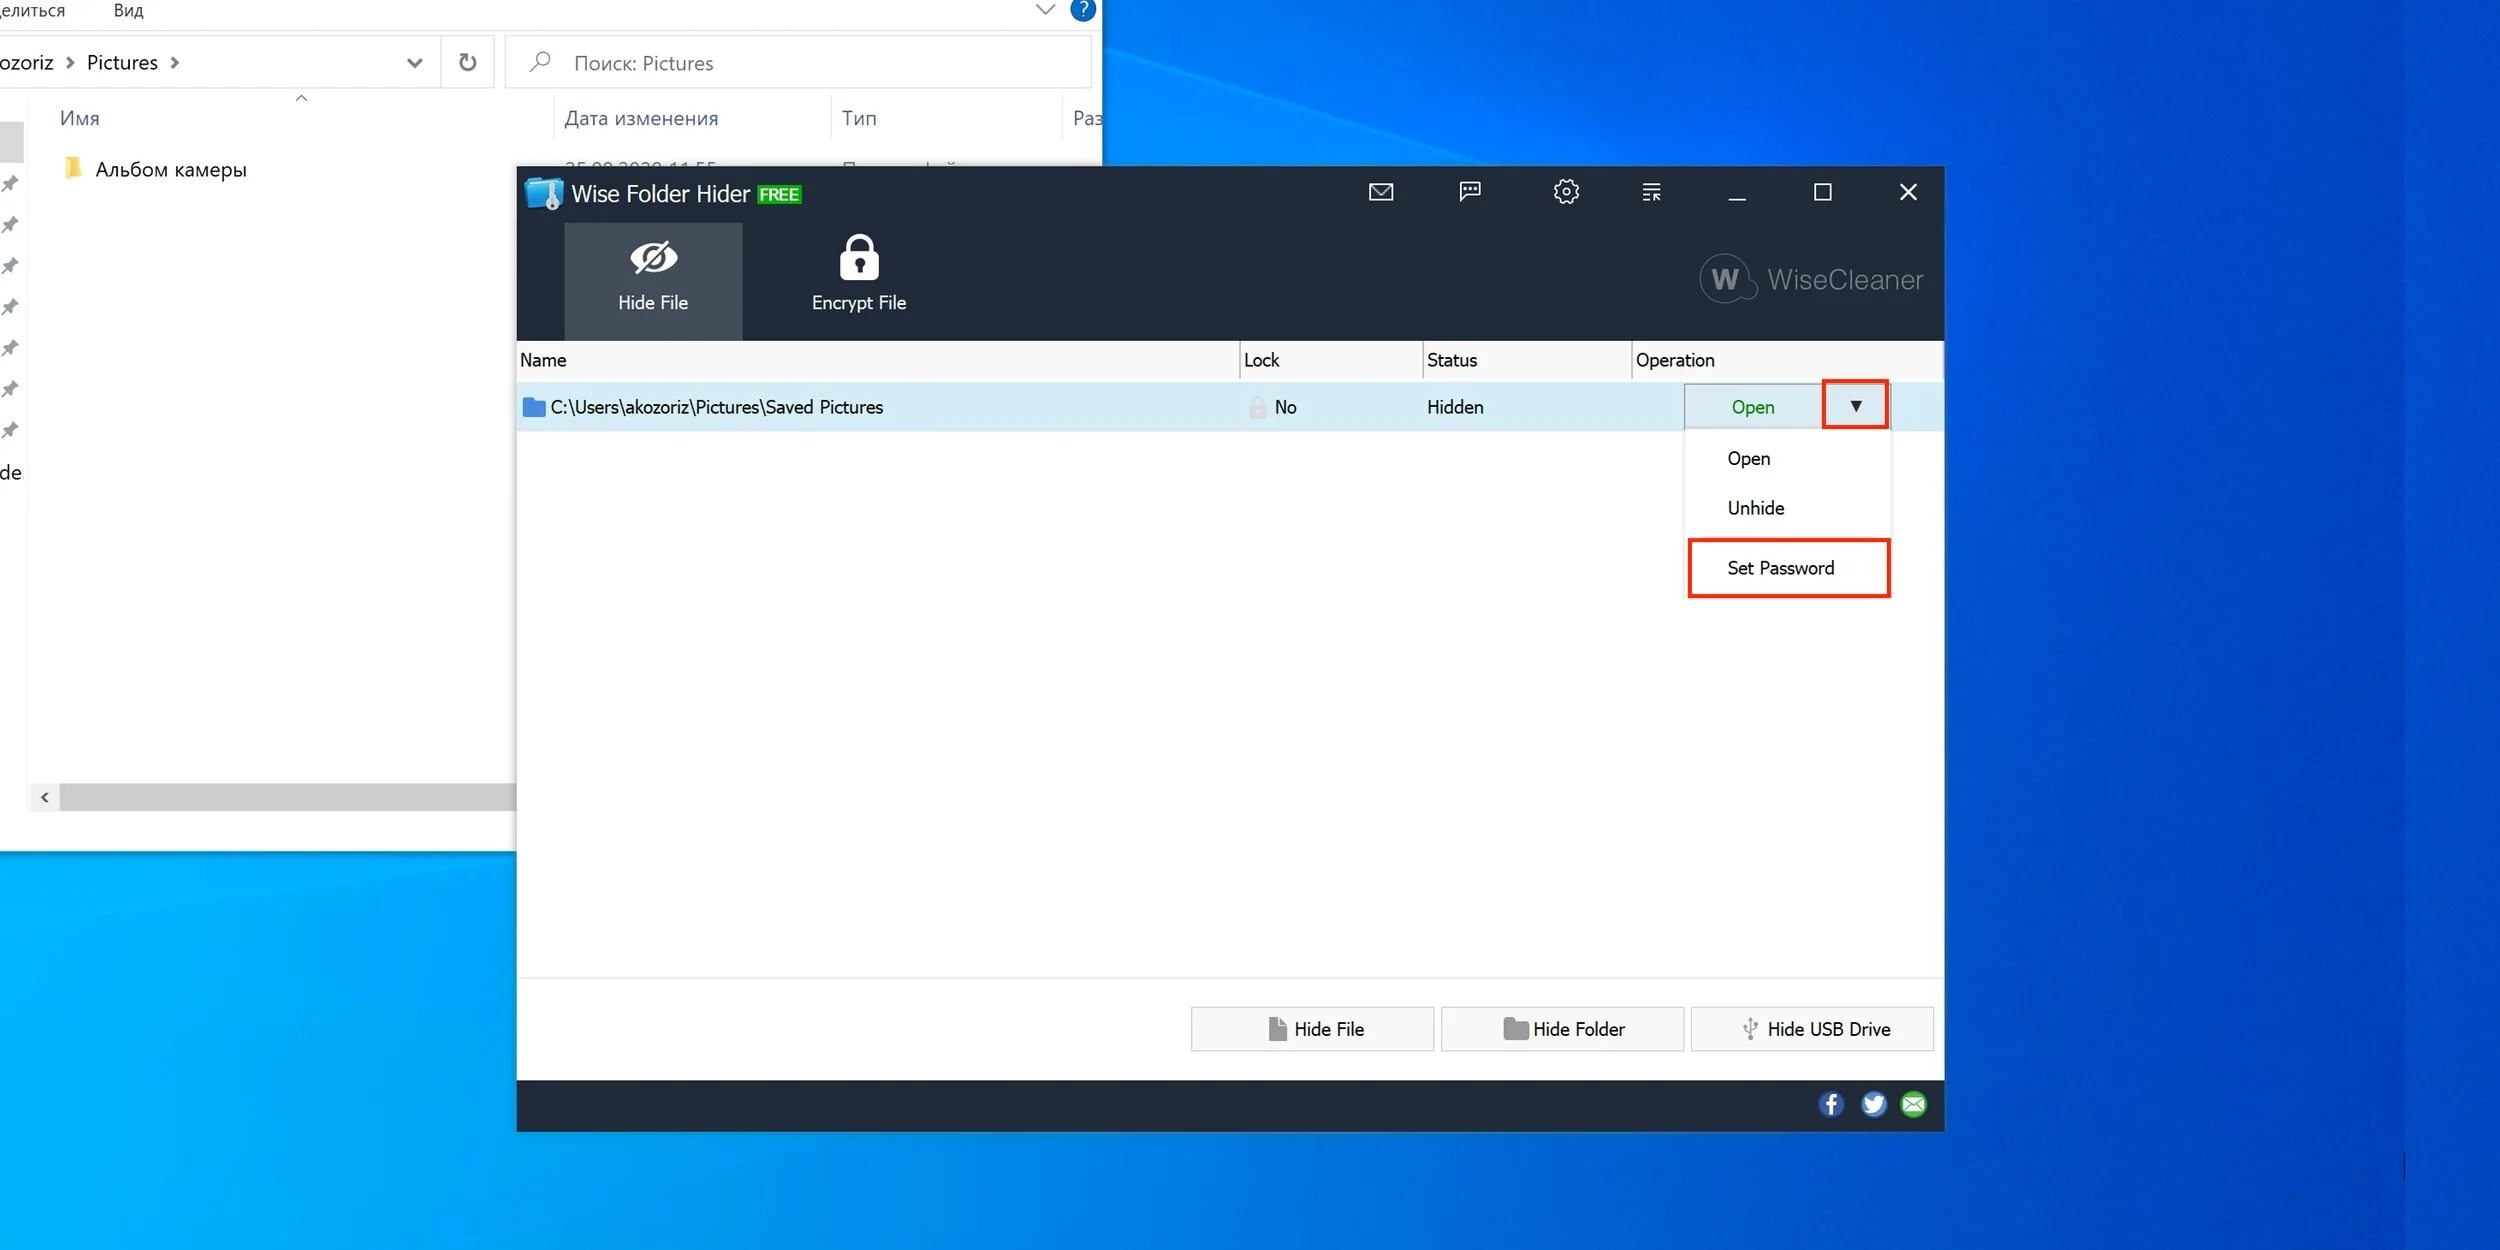Expand the Explorer ribbon chevron
Viewport: 2500px width, 1250px height.
[x=1045, y=10]
